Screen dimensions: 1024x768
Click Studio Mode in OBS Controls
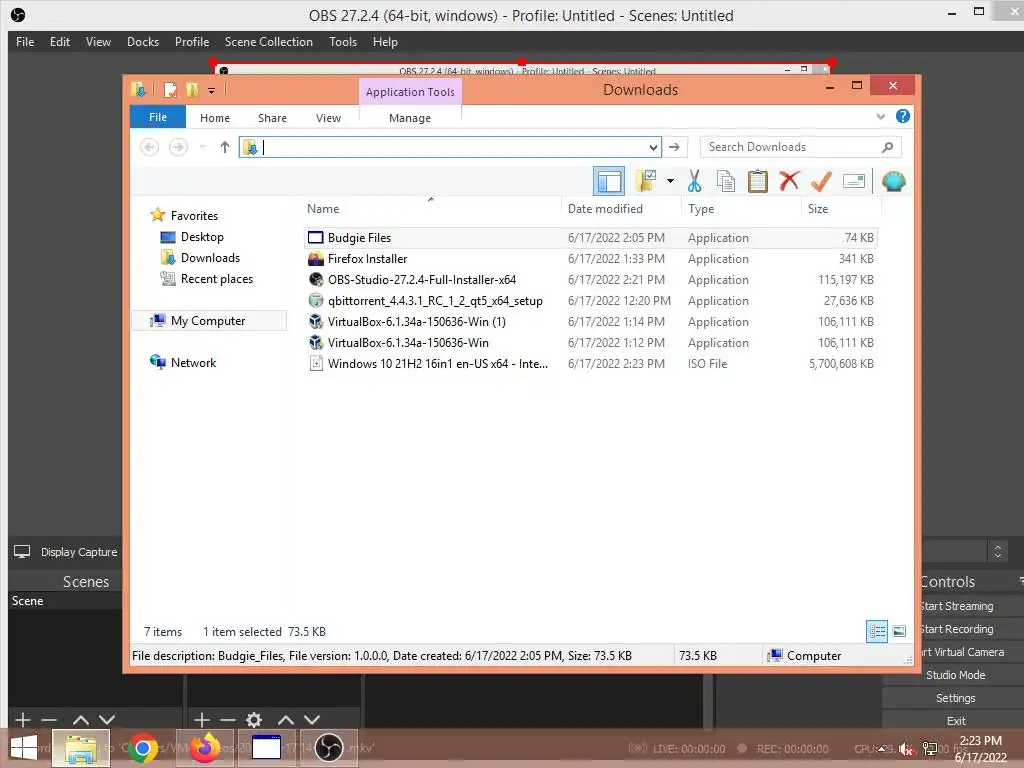pyautogui.click(x=955, y=675)
